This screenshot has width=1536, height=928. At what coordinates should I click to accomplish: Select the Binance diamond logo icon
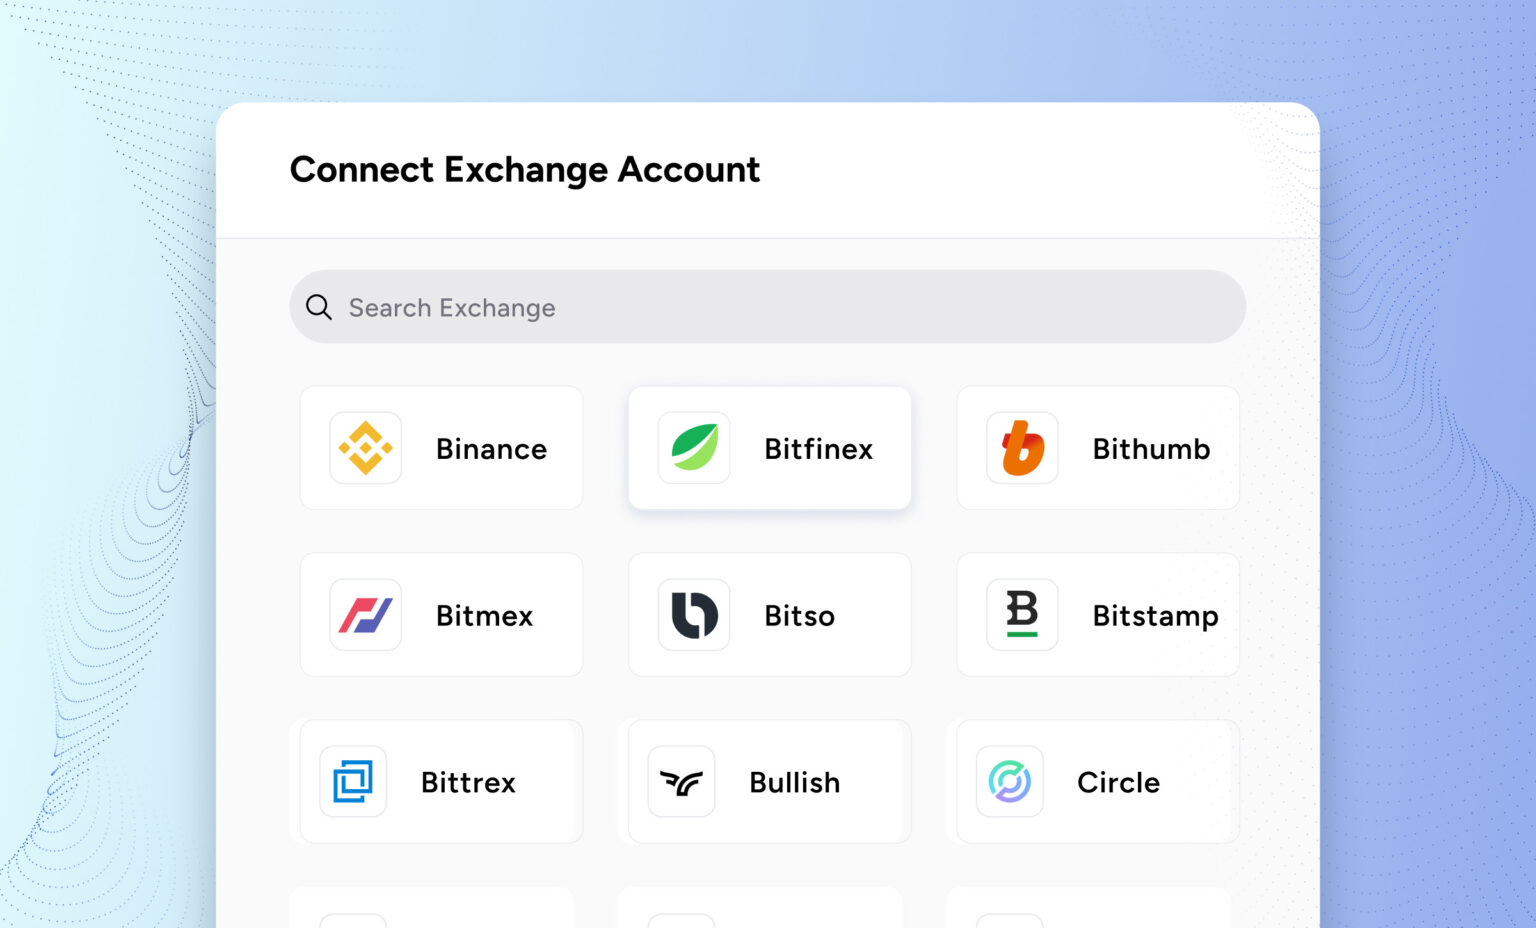tap(365, 448)
